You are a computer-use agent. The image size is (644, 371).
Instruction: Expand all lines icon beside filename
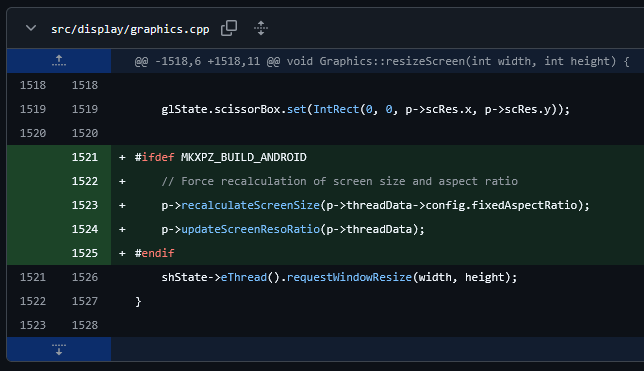(x=261, y=28)
